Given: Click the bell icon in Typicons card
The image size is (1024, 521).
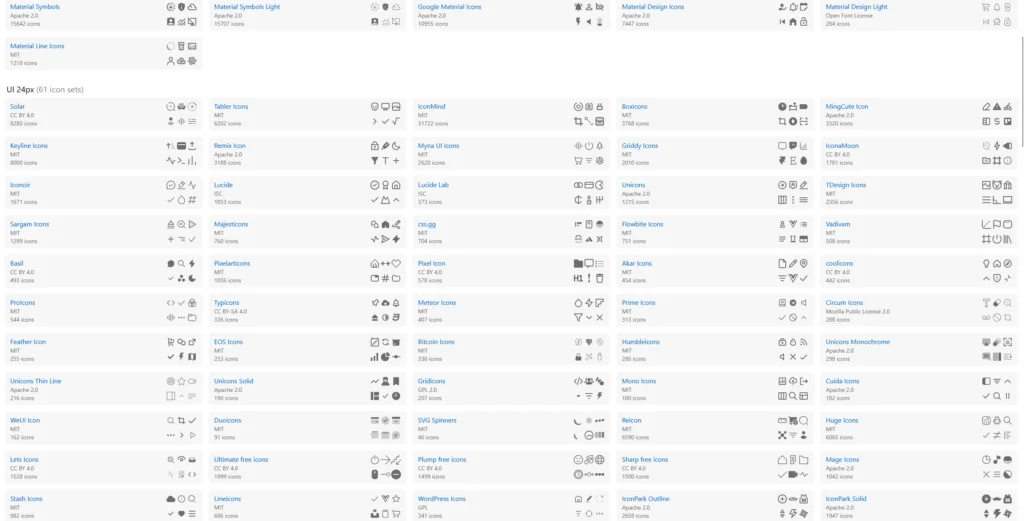Looking at the screenshot, I should pyautogui.click(x=396, y=302).
